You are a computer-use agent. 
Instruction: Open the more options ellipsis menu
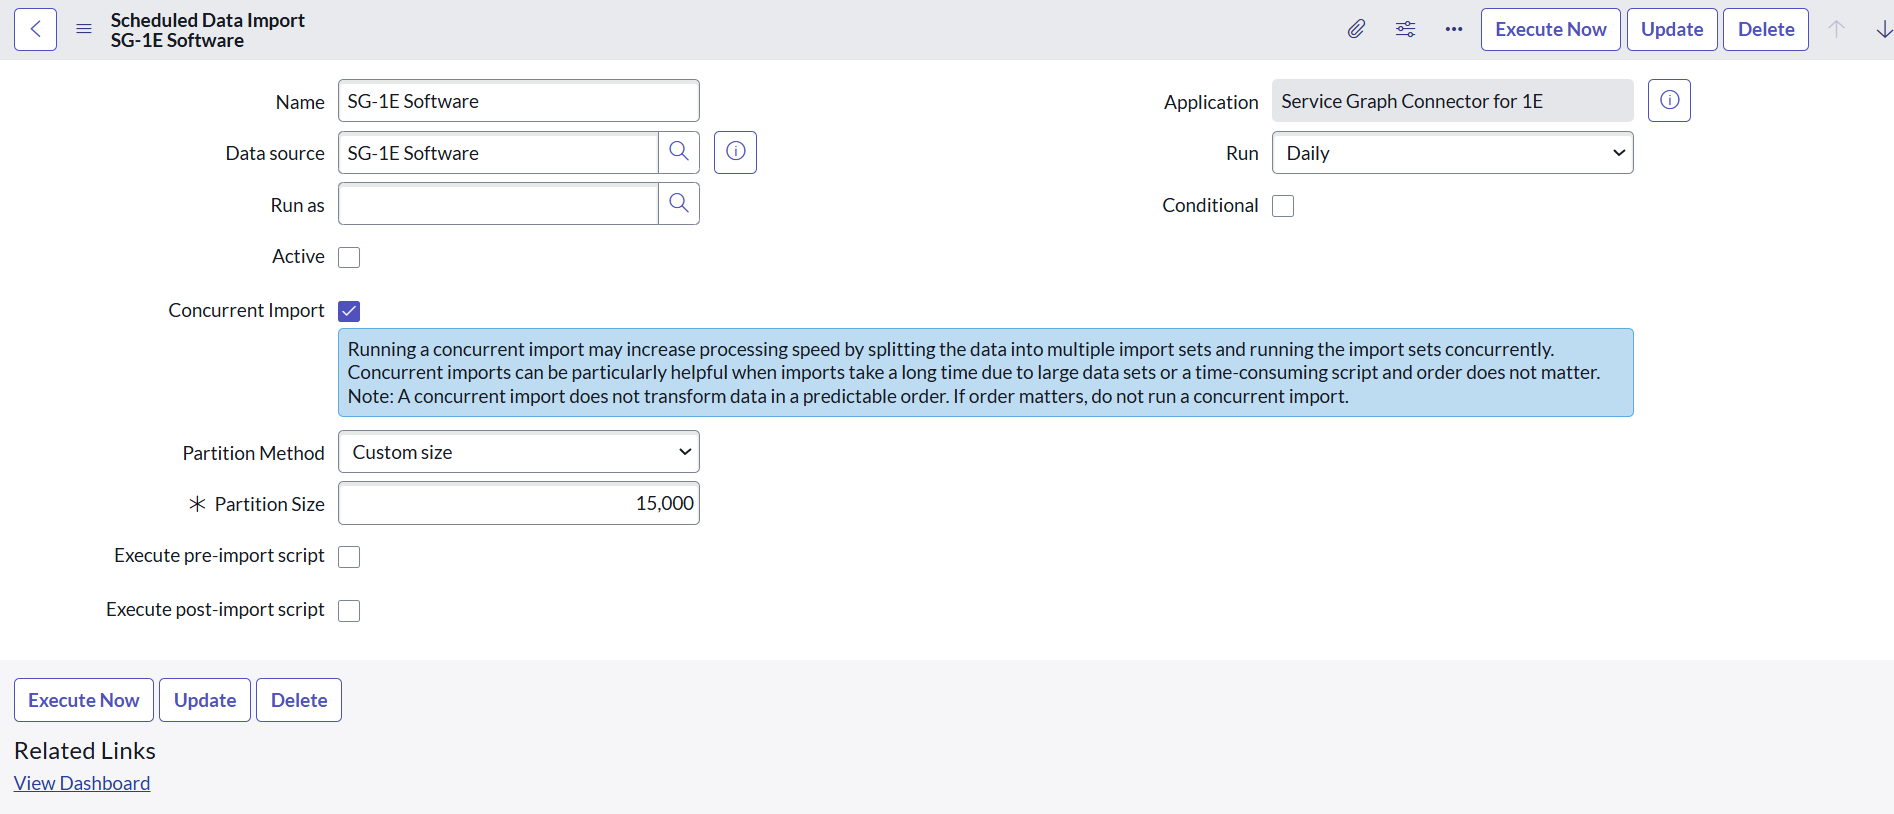click(x=1453, y=30)
